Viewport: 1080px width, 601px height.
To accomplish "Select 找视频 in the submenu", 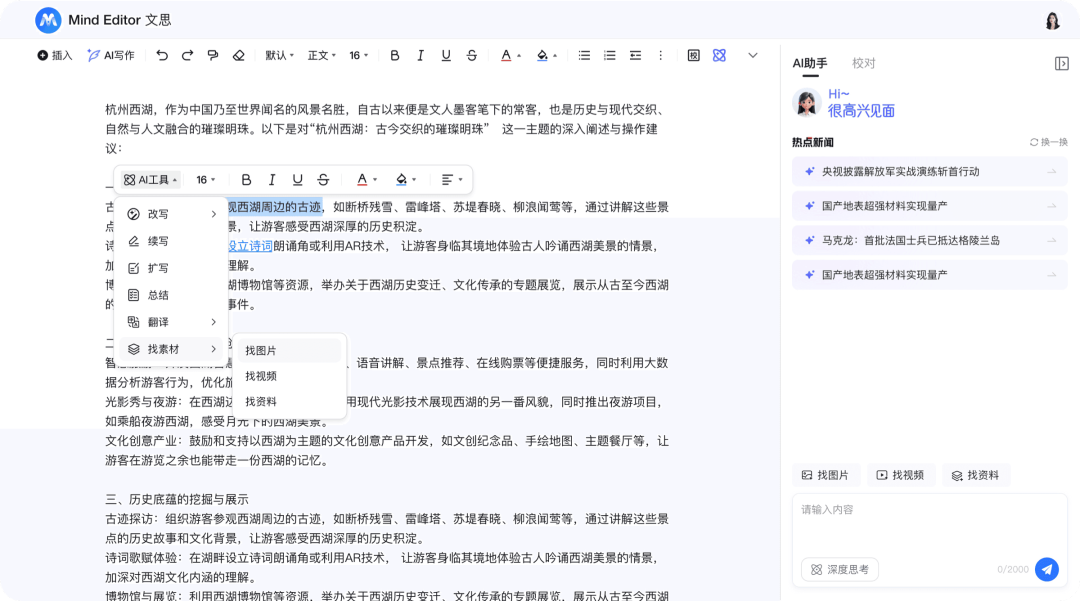I will pos(289,376).
